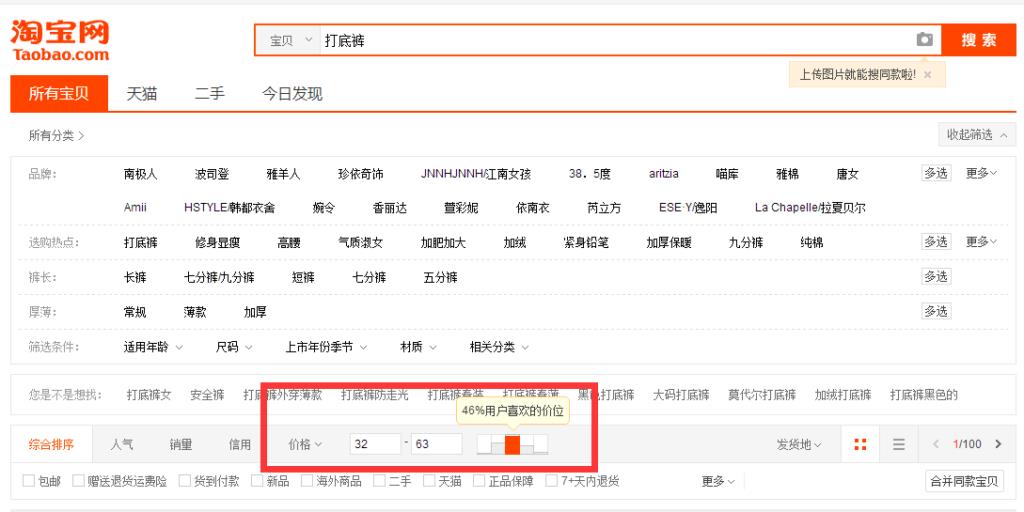Sort results by 销量
1024x512 pixels.
[x=181, y=445]
